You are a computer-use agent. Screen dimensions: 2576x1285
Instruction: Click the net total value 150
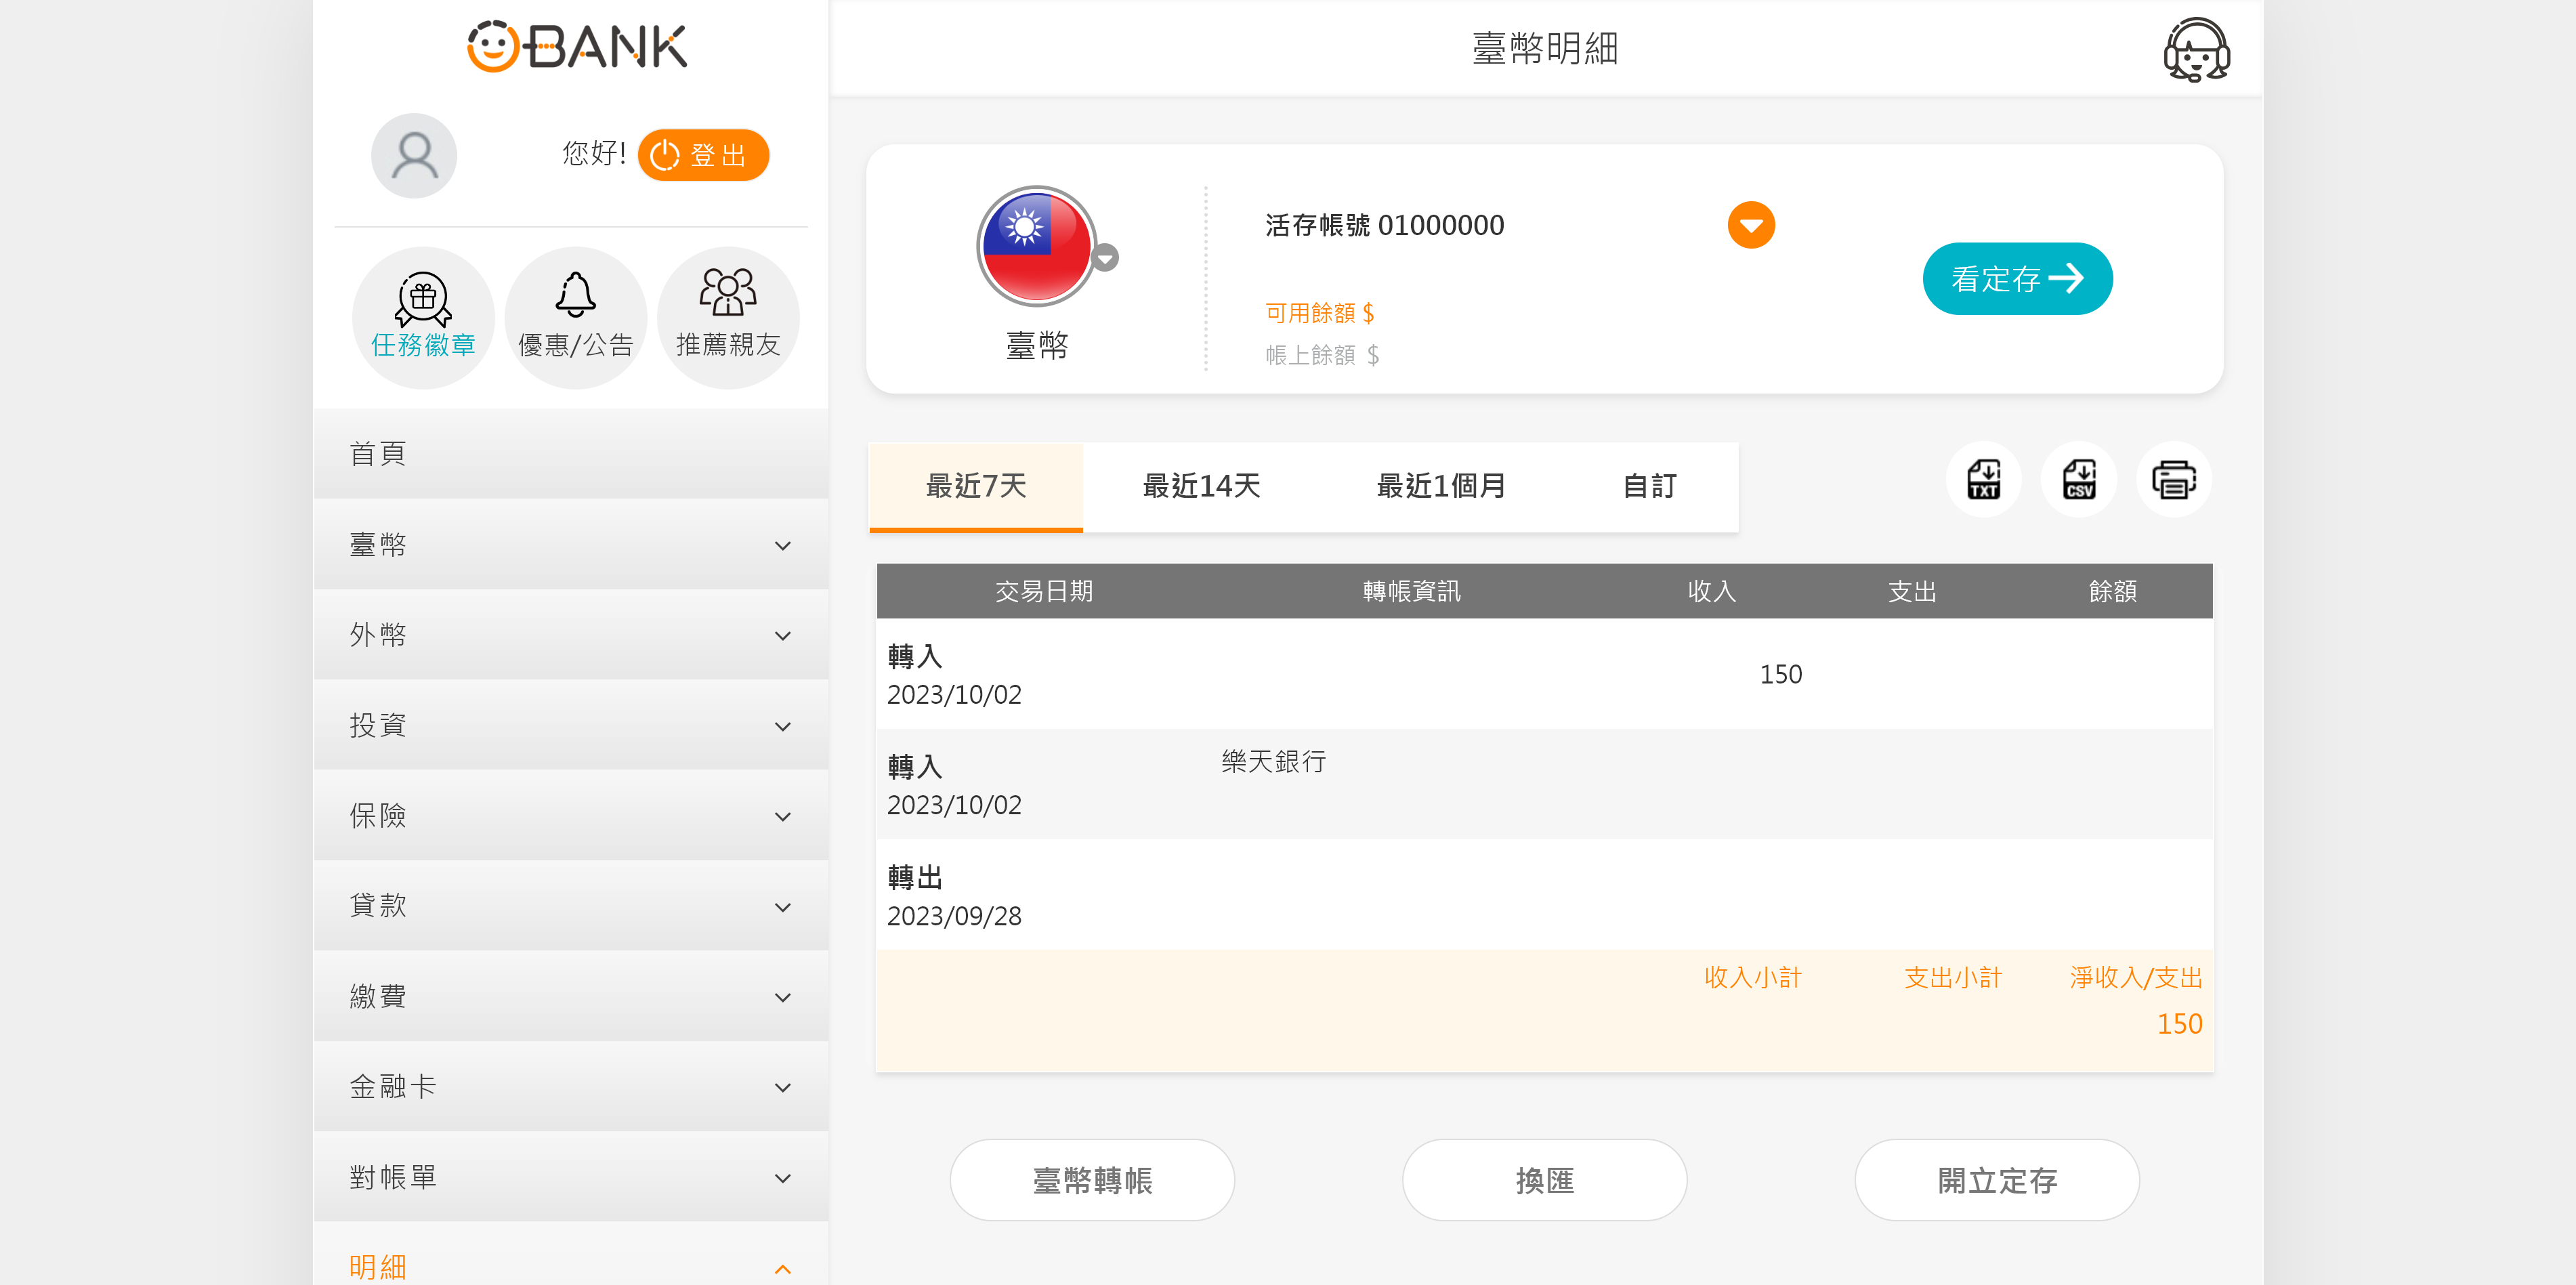click(x=2179, y=1024)
